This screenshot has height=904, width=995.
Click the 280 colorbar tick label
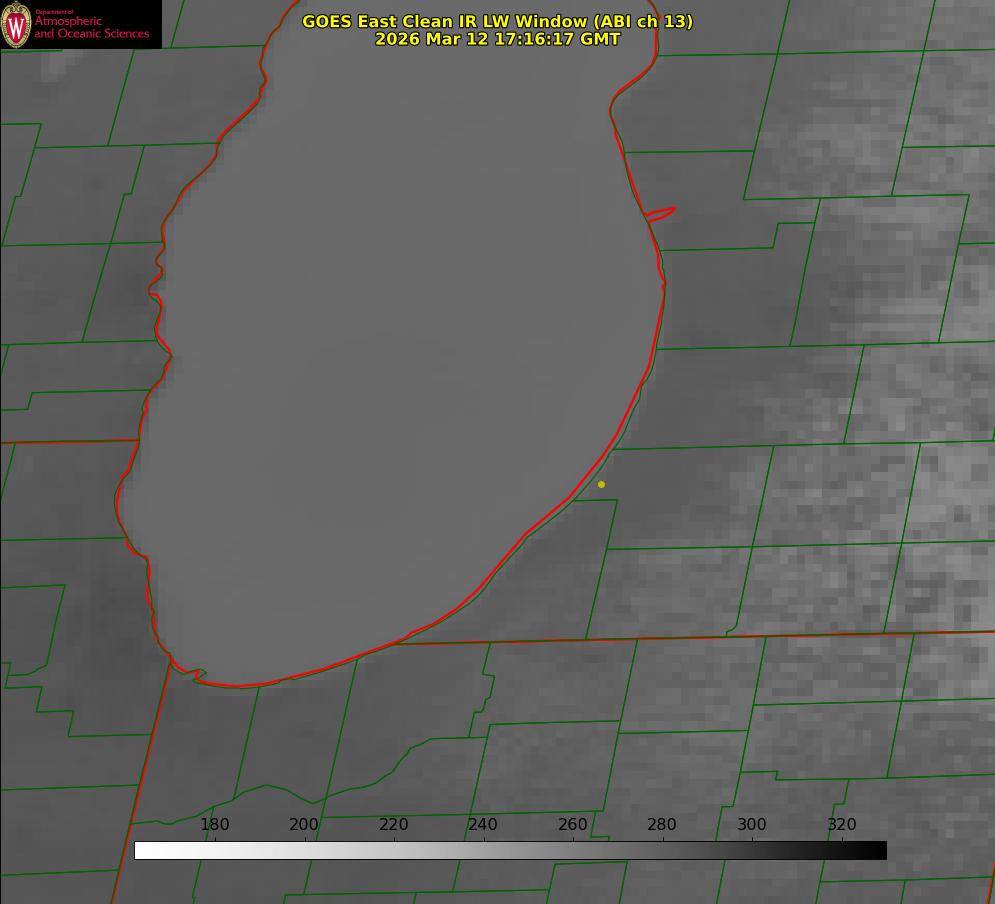662,825
